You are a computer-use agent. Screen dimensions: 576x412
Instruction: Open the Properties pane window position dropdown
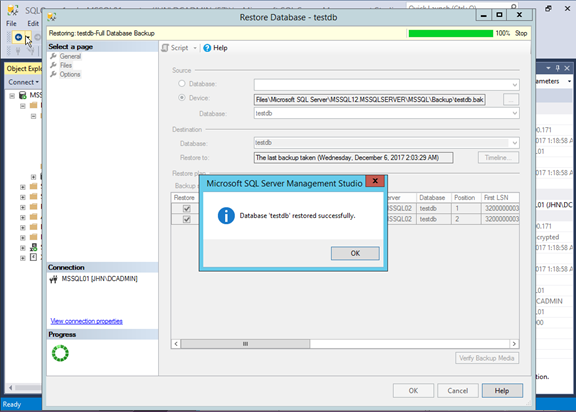click(548, 68)
